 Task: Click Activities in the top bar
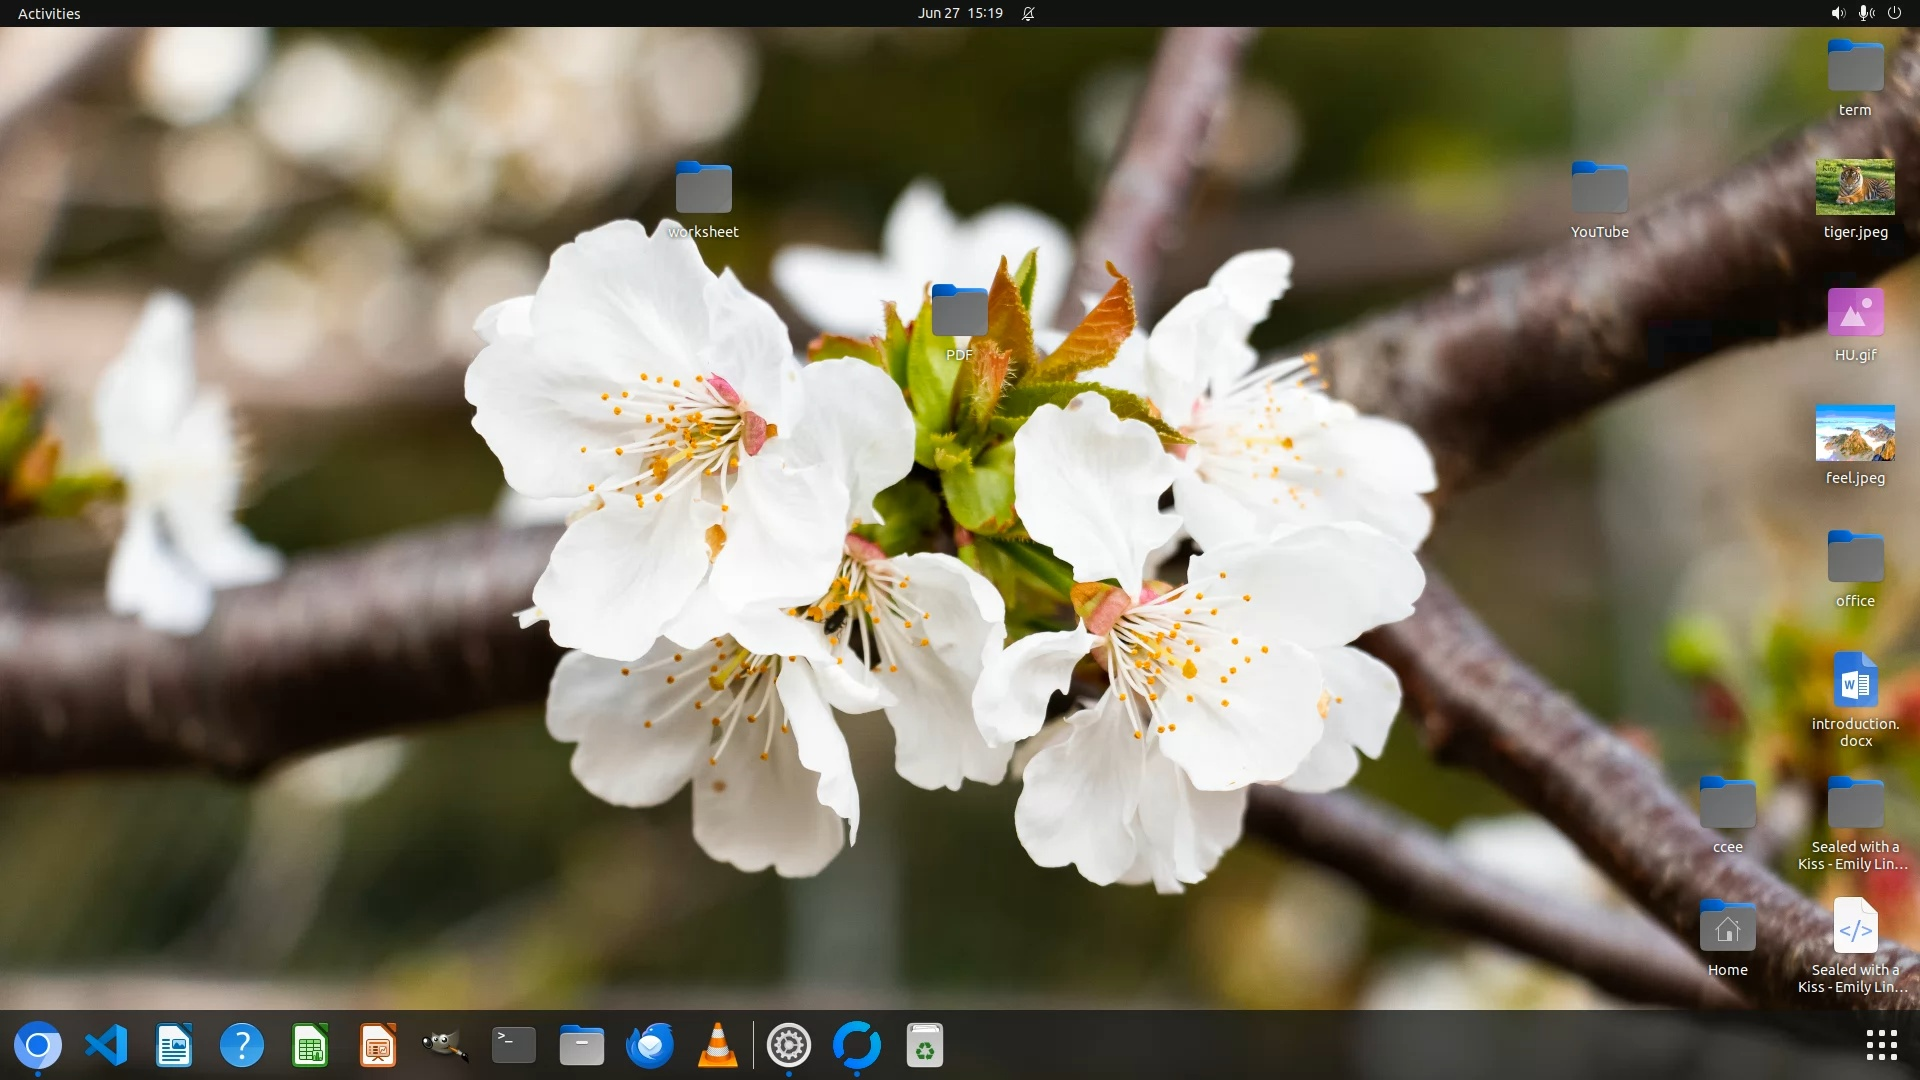[49, 13]
